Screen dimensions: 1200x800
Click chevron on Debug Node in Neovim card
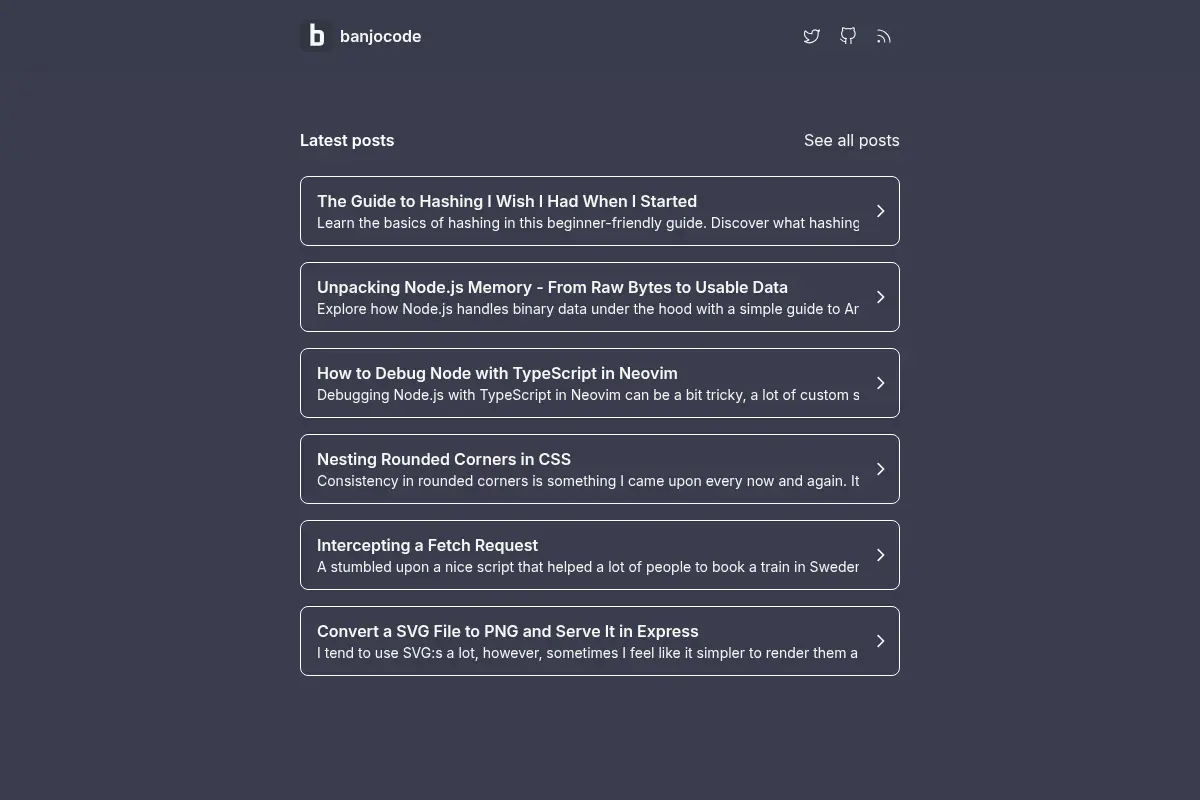(880, 383)
